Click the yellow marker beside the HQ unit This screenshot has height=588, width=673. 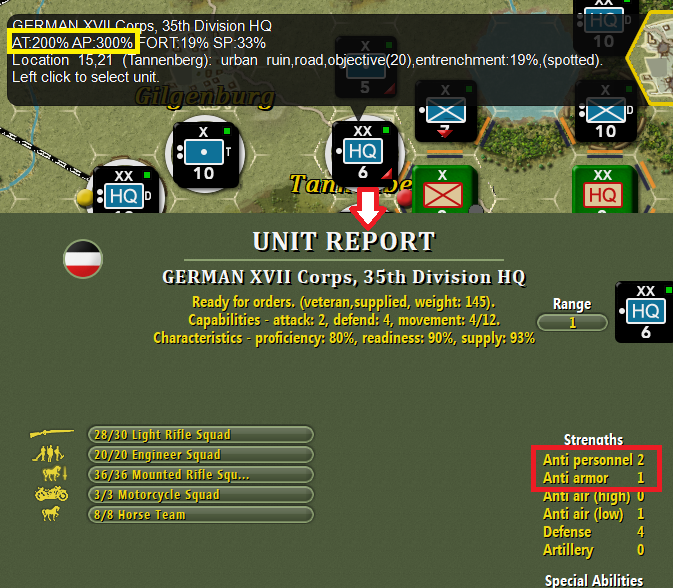(85, 197)
